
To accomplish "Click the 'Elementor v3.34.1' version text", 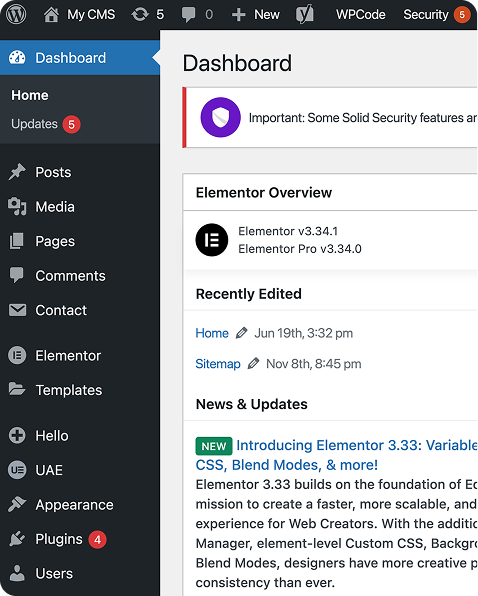I will click(288, 231).
